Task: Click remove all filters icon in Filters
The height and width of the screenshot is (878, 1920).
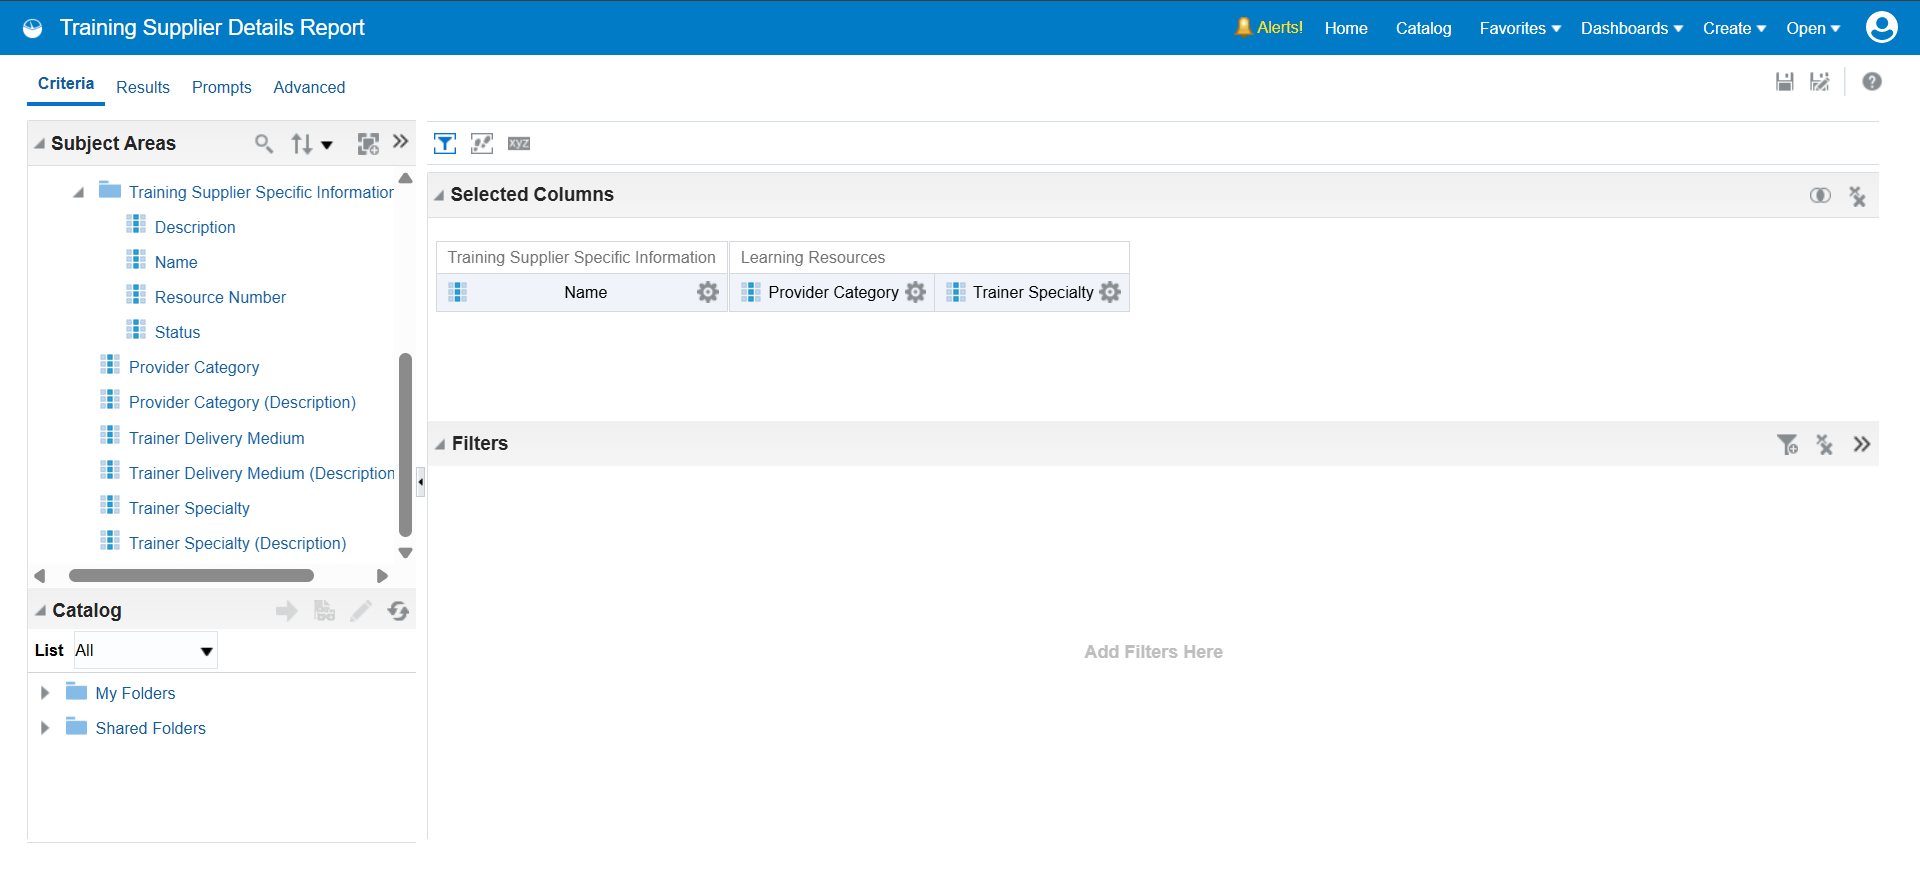Action: pos(1824,444)
